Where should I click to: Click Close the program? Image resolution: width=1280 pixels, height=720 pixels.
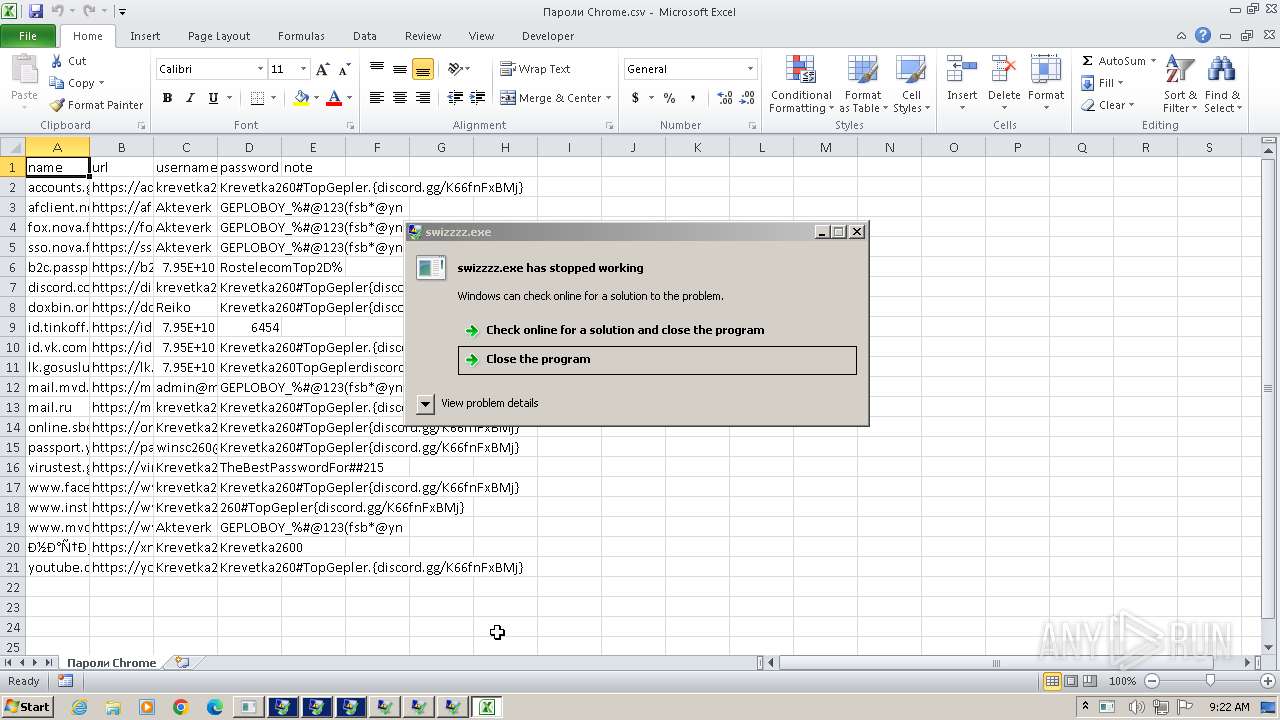point(657,360)
